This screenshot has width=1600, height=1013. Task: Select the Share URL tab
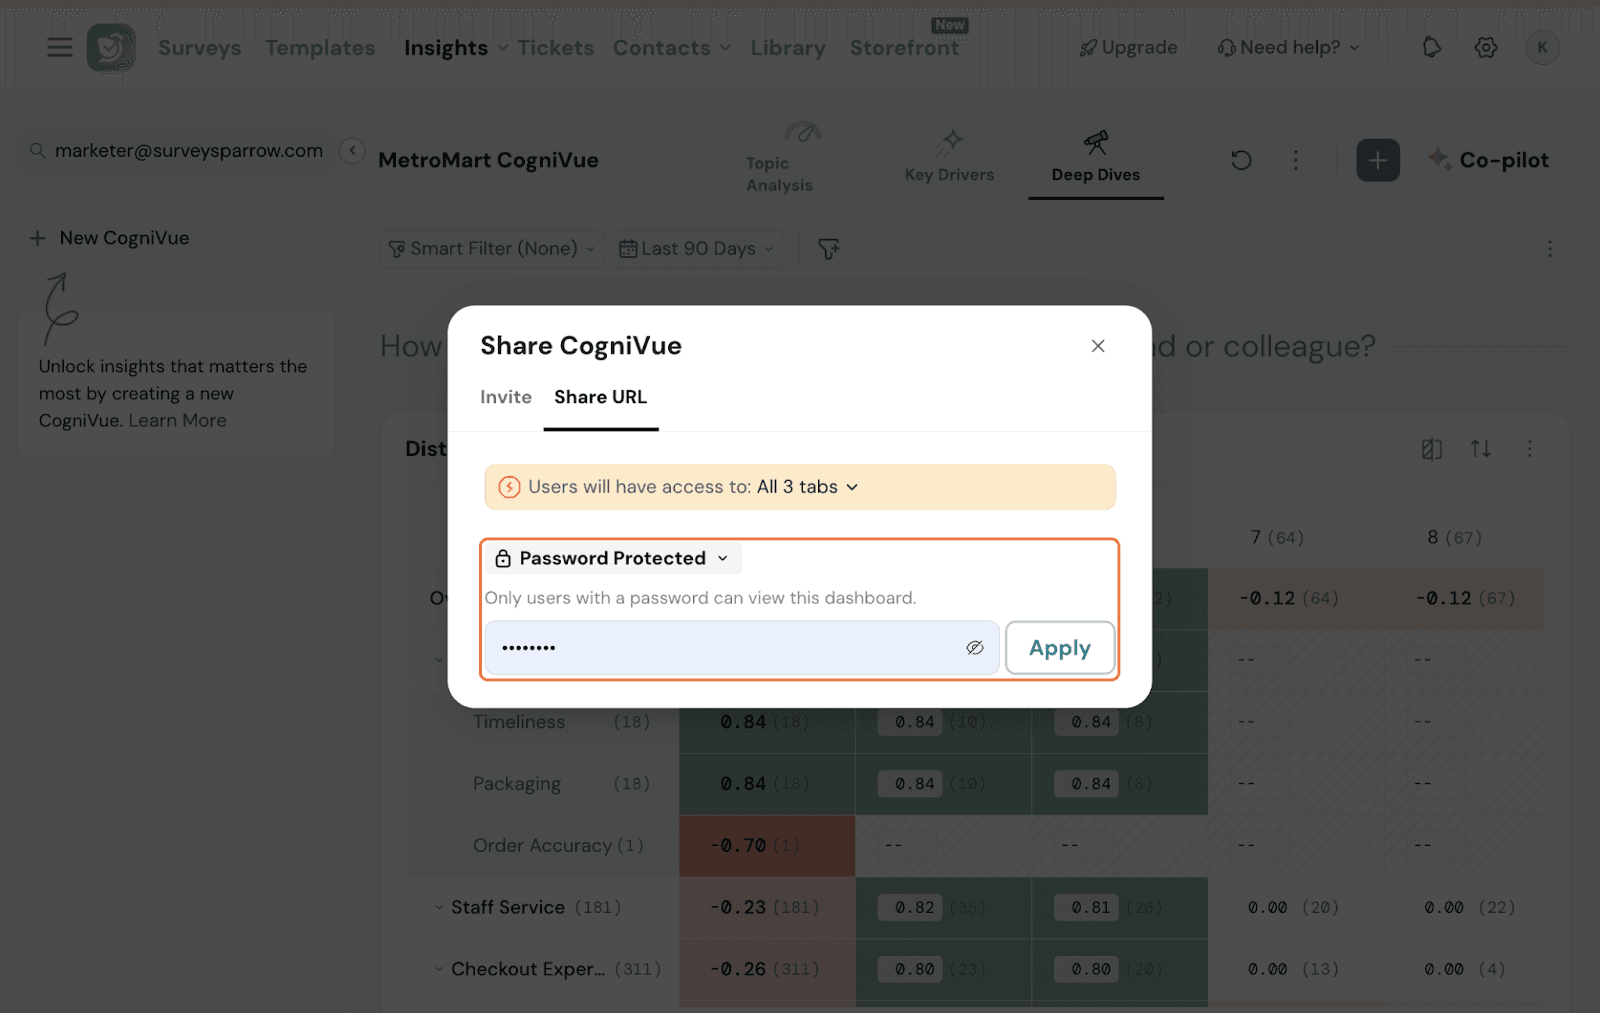tap(600, 397)
